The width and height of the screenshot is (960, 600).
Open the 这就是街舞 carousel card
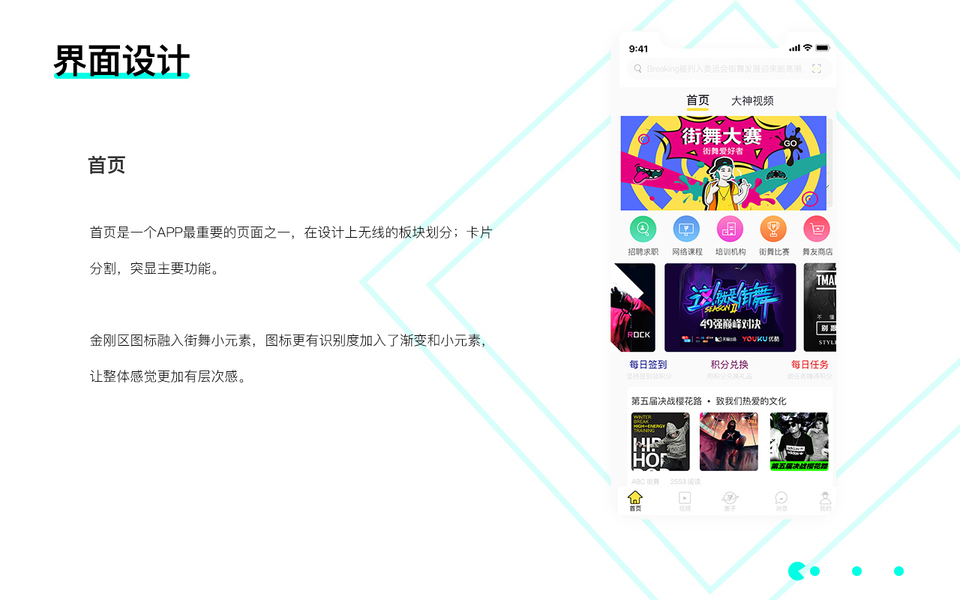point(730,307)
